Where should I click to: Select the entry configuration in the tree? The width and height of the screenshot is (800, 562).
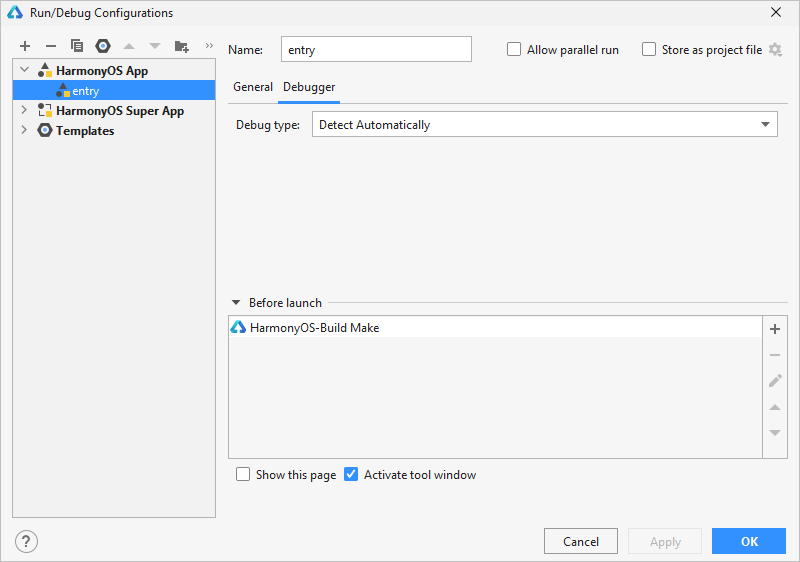pyautogui.click(x=114, y=90)
